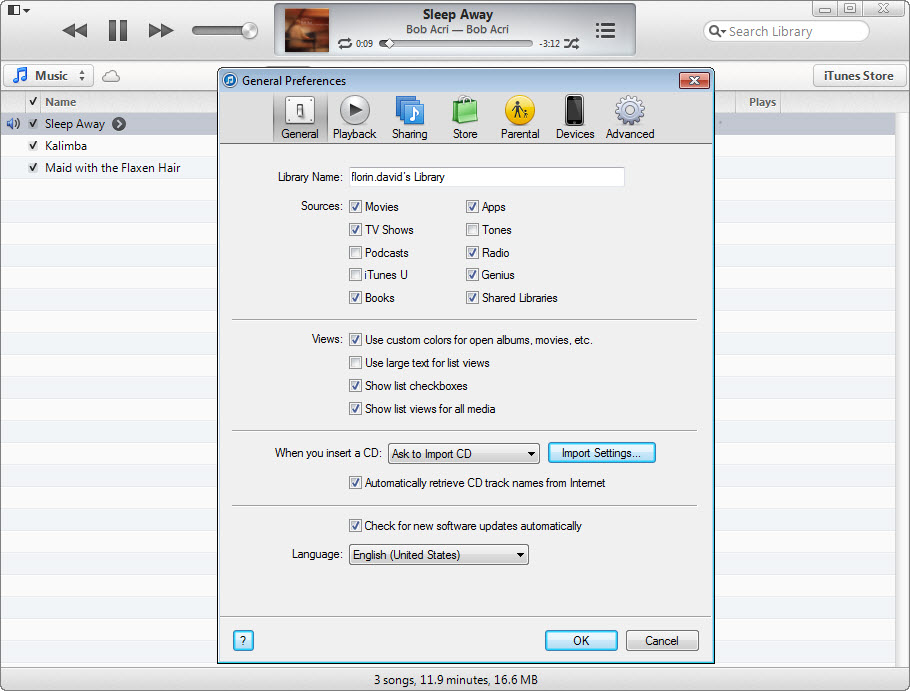The width and height of the screenshot is (910, 691).
Task: Select the General preferences tab
Action: point(300,117)
